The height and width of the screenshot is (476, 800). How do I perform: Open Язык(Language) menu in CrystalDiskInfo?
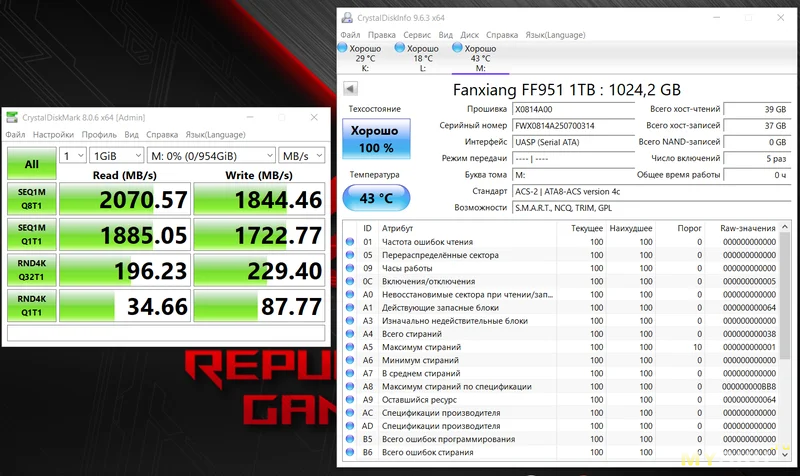coord(556,35)
